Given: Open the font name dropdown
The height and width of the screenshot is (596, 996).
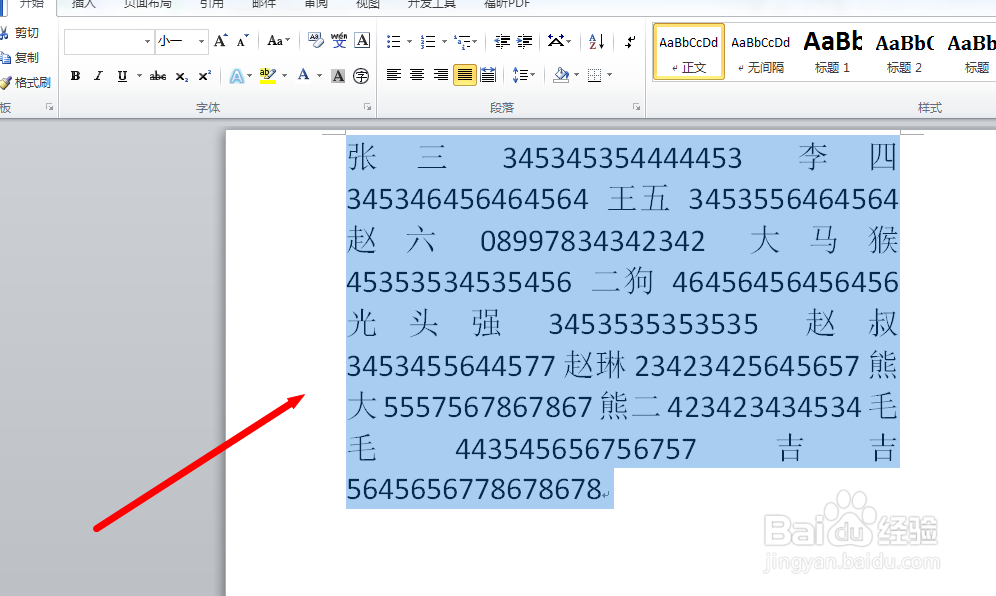Looking at the screenshot, I should click(x=147, y=41).
